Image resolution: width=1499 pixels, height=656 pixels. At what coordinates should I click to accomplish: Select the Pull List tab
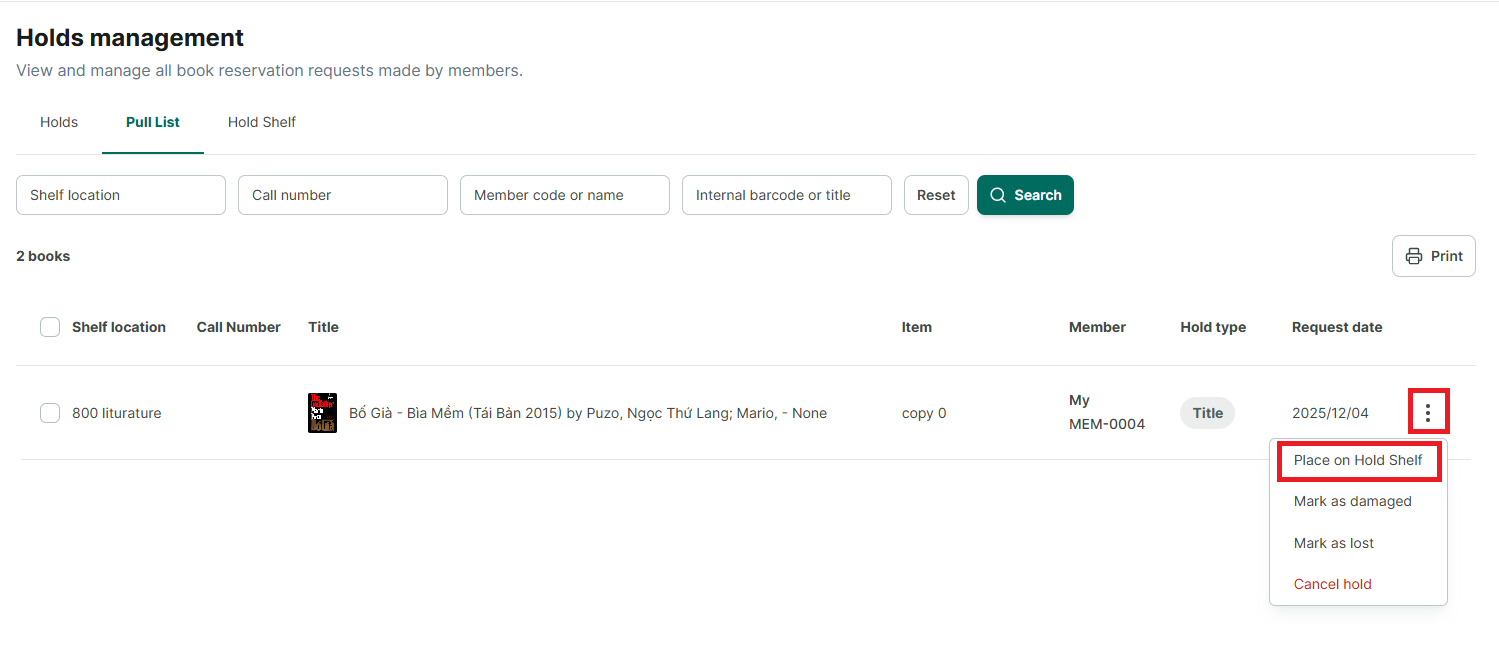pyautogui.click(x=153, y=122)
